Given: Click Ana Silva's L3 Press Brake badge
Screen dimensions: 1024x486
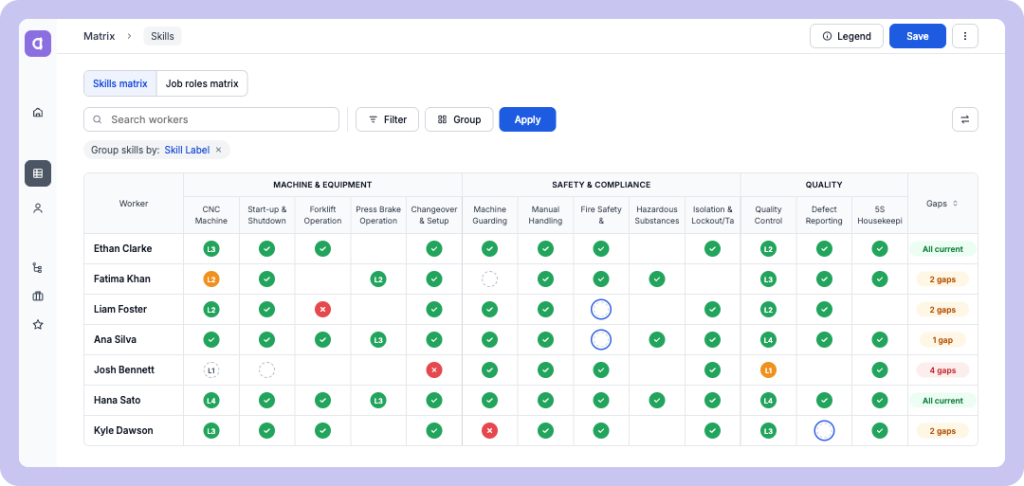Looking at the screenshot, I should point(378,340).
